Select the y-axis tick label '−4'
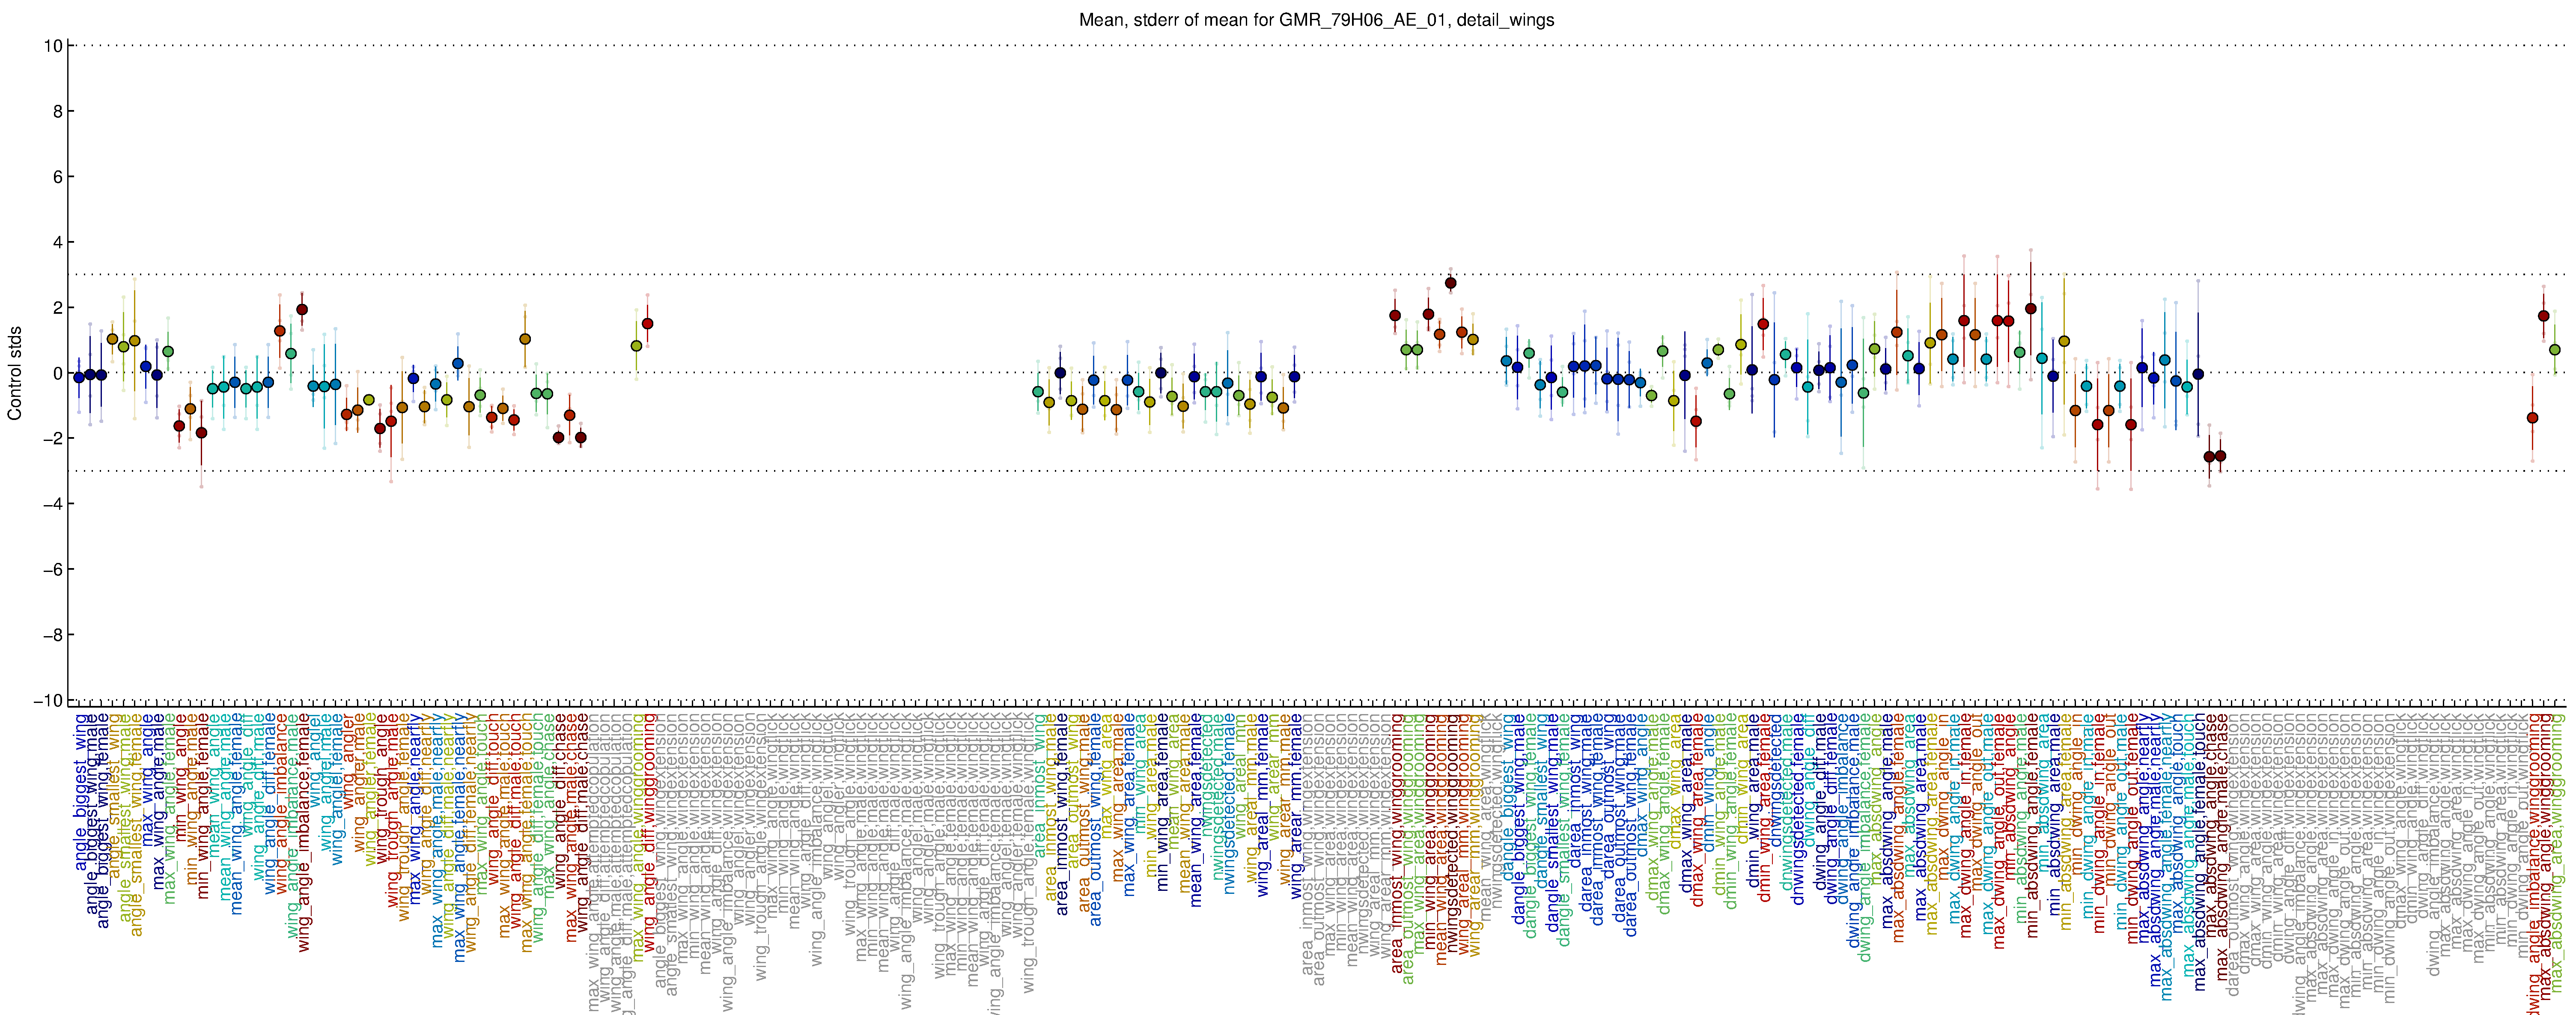2576x1015 pixels. (53, 504)
